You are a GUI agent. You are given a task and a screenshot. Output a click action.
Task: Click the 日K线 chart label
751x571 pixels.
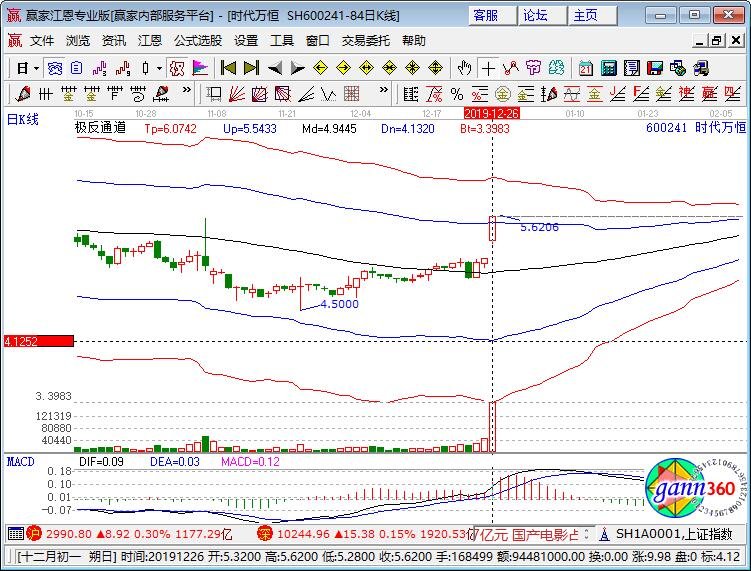coord(23,120)
